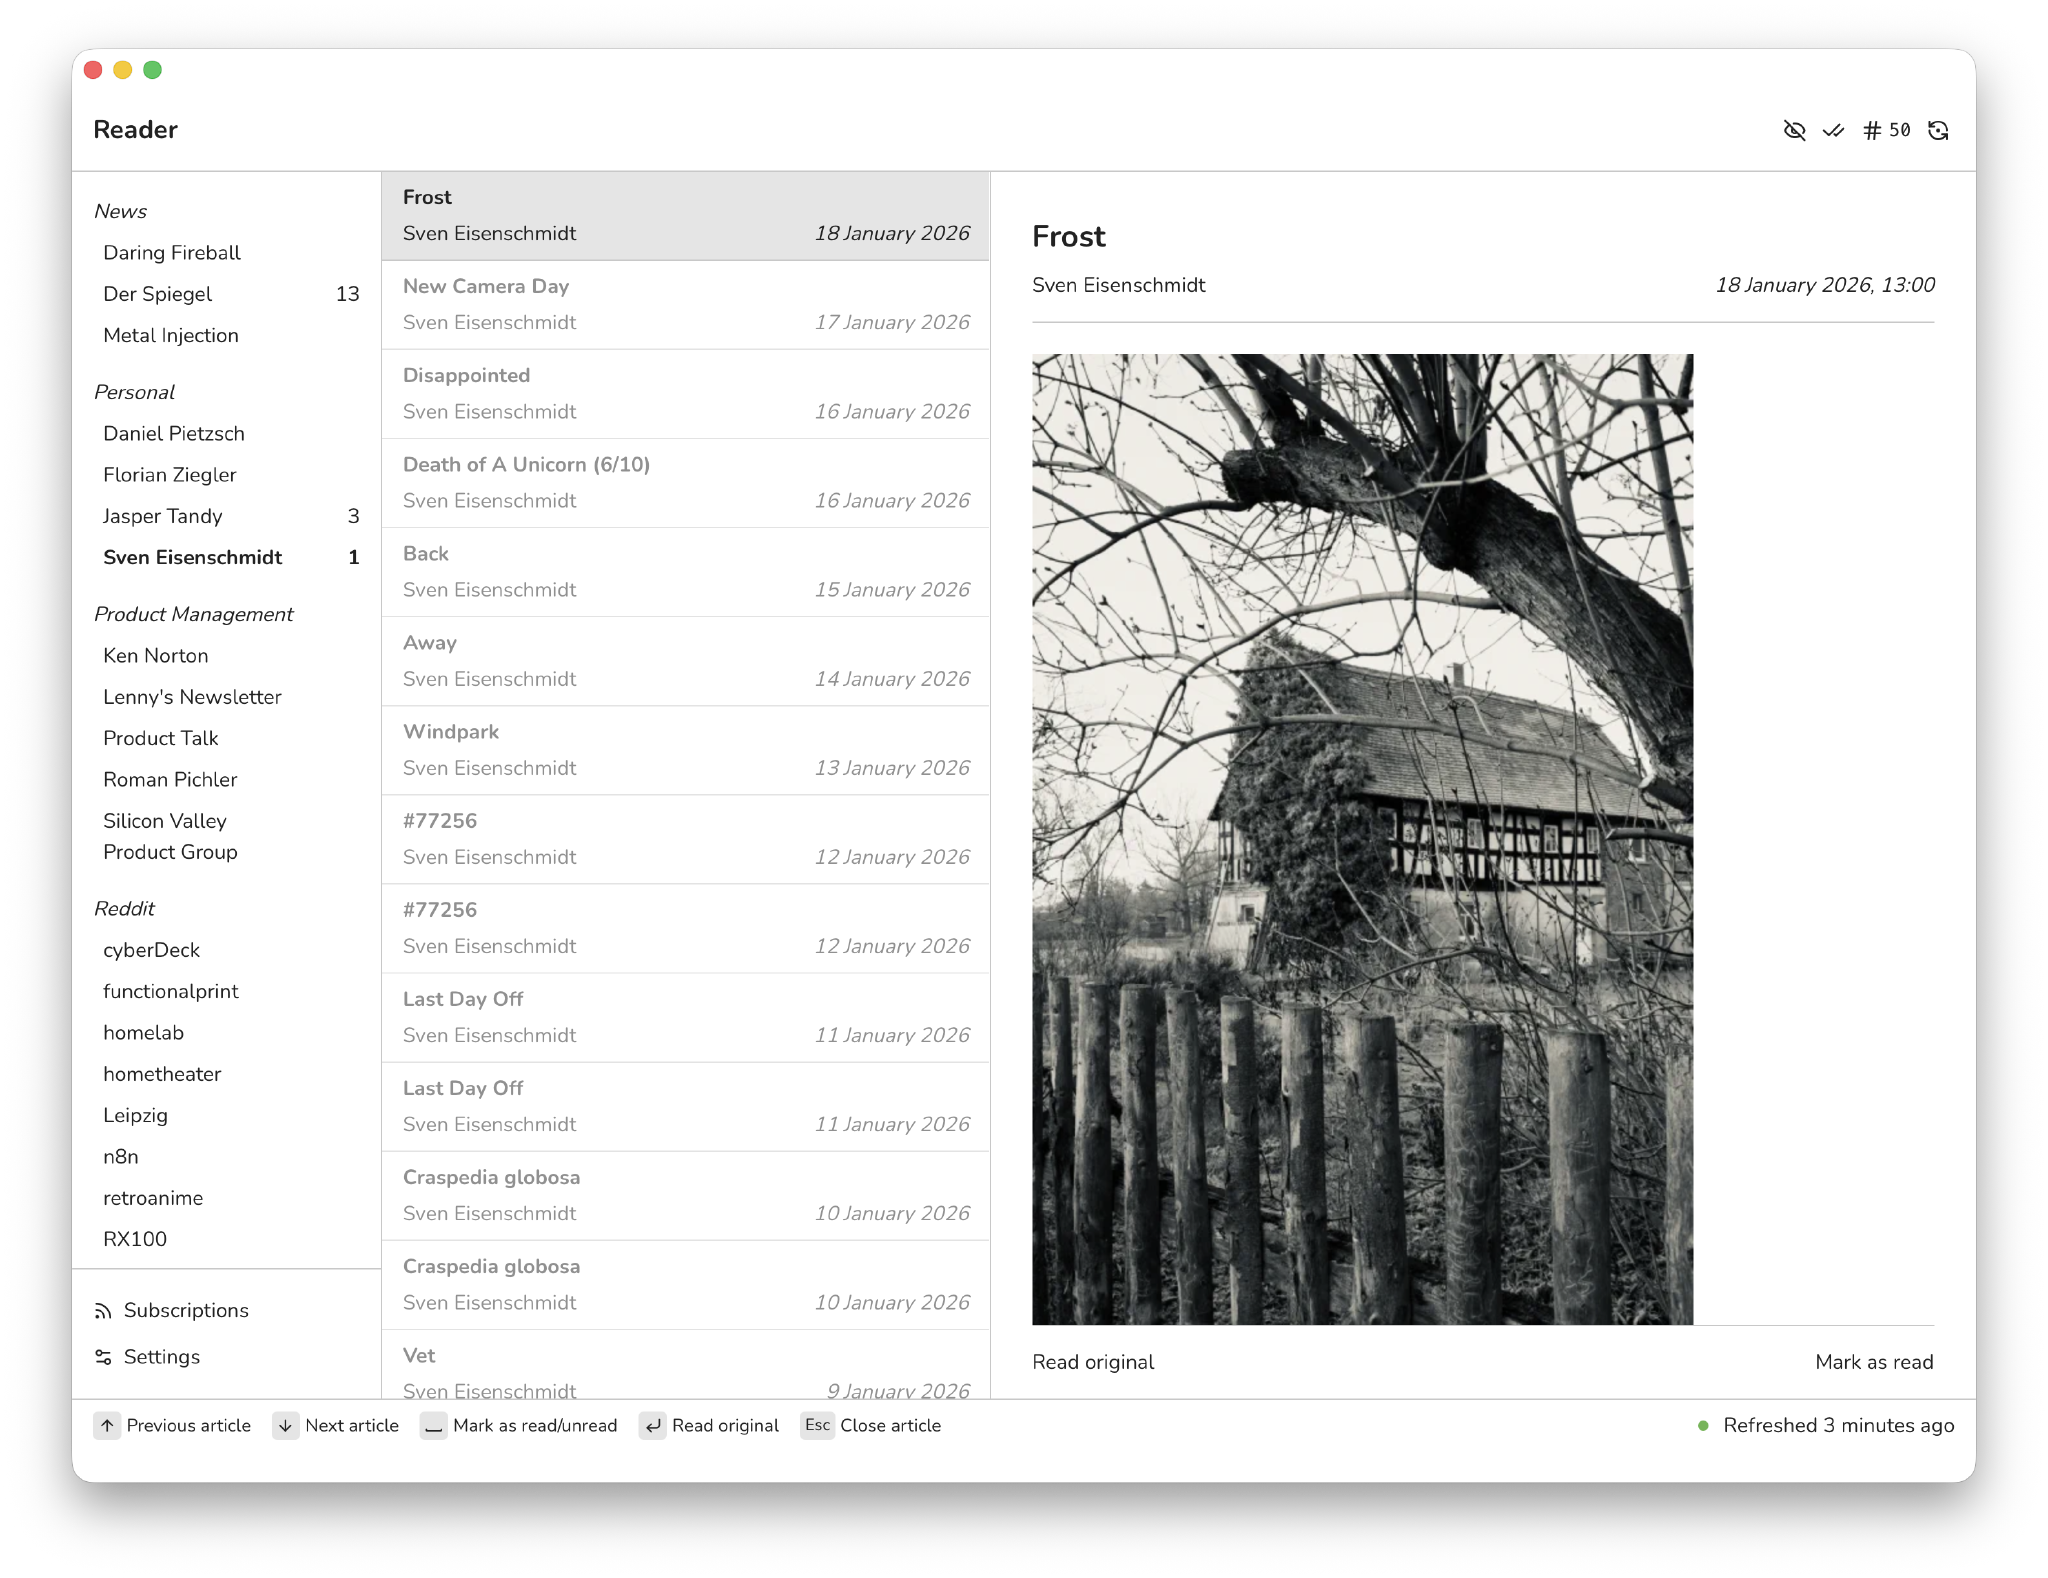2048x1578 pixels.
Task: Click the down-arrow next article shortcut icon
Action: 285,1426
